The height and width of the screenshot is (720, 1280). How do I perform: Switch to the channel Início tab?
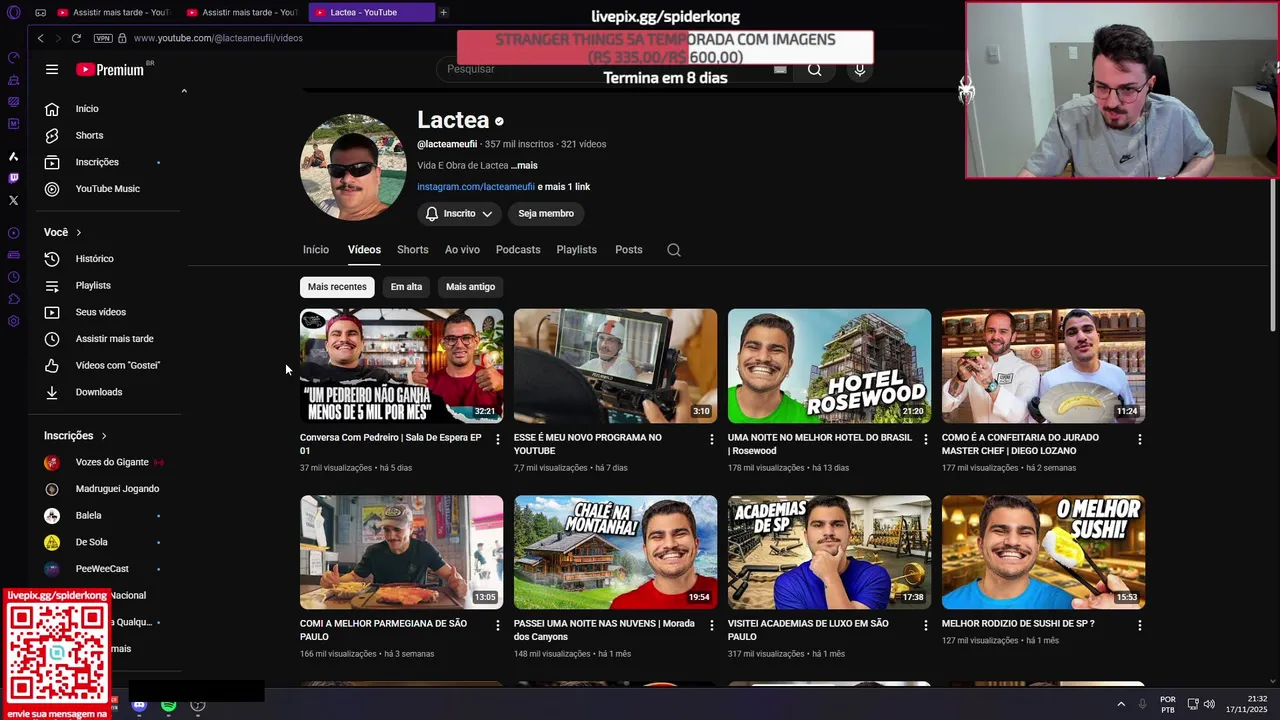[316, 250]
